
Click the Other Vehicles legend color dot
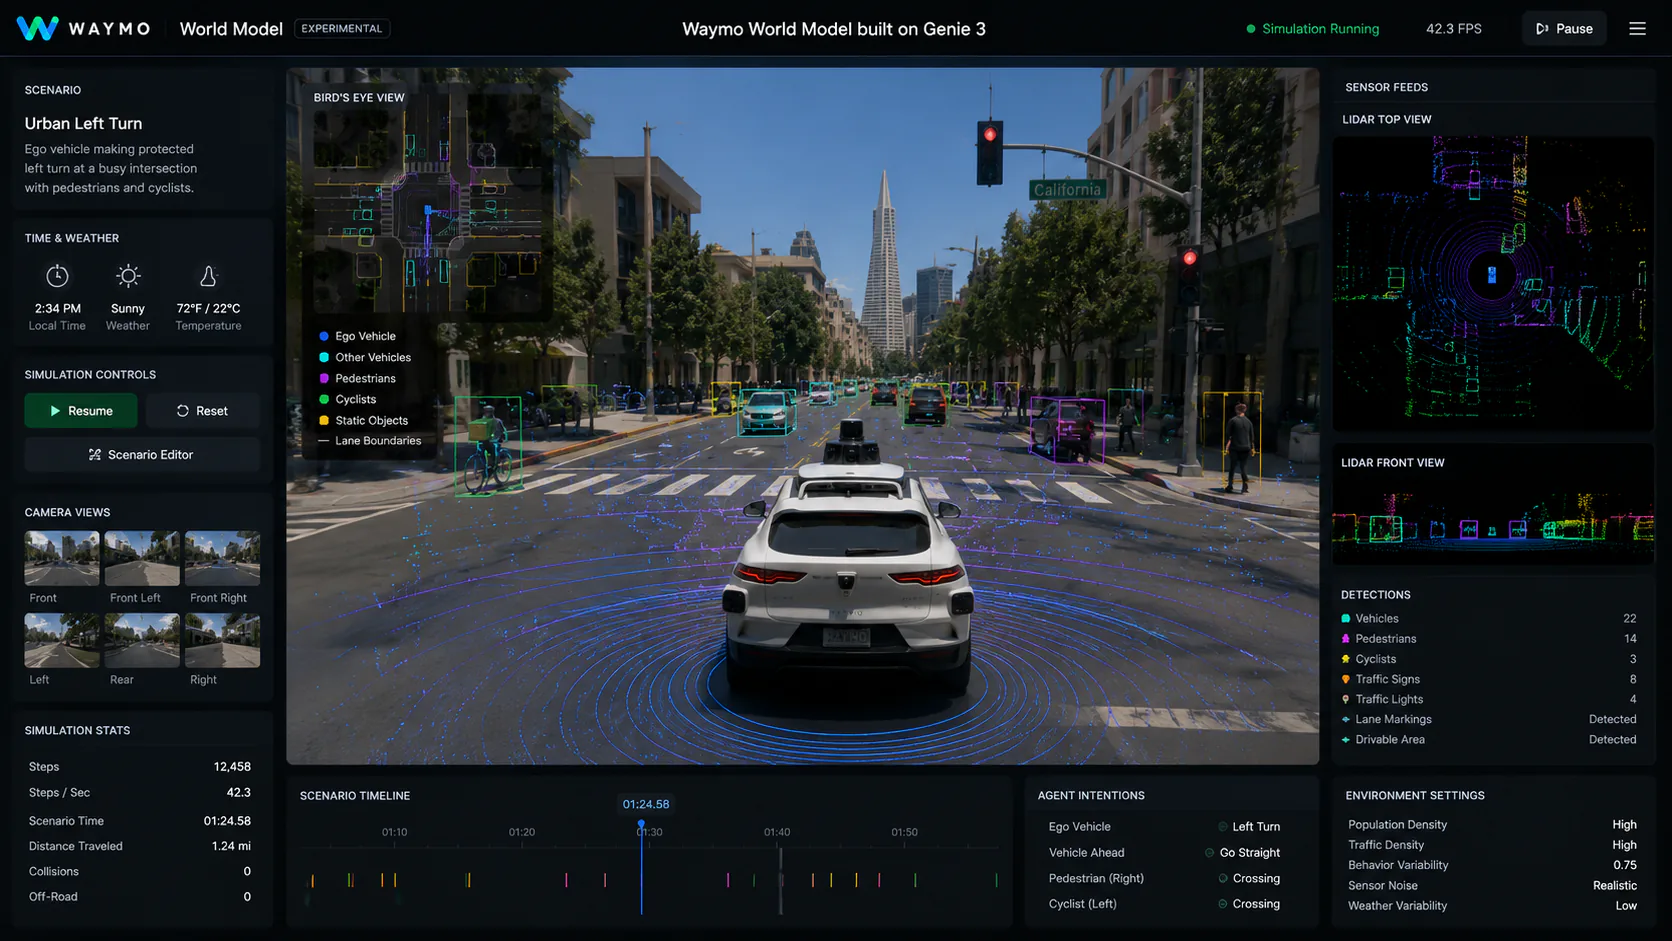(x=324, y=357)
